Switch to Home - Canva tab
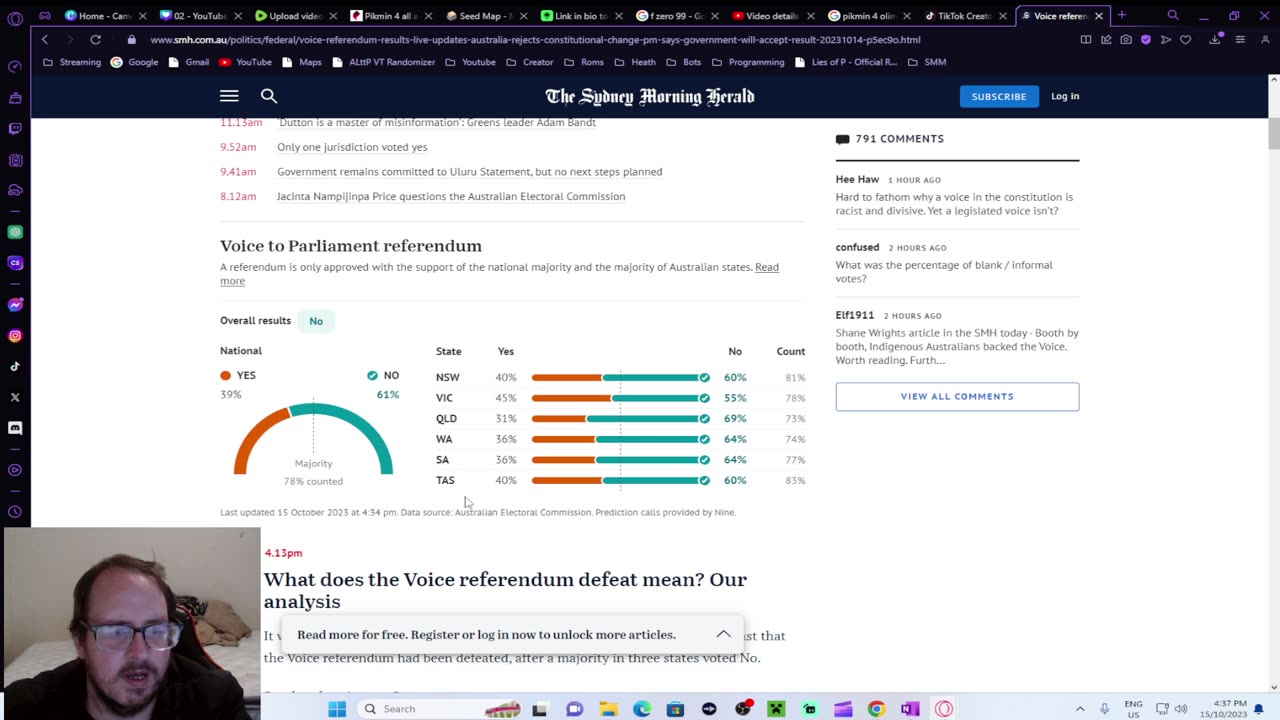 click(x=105, y=16)
